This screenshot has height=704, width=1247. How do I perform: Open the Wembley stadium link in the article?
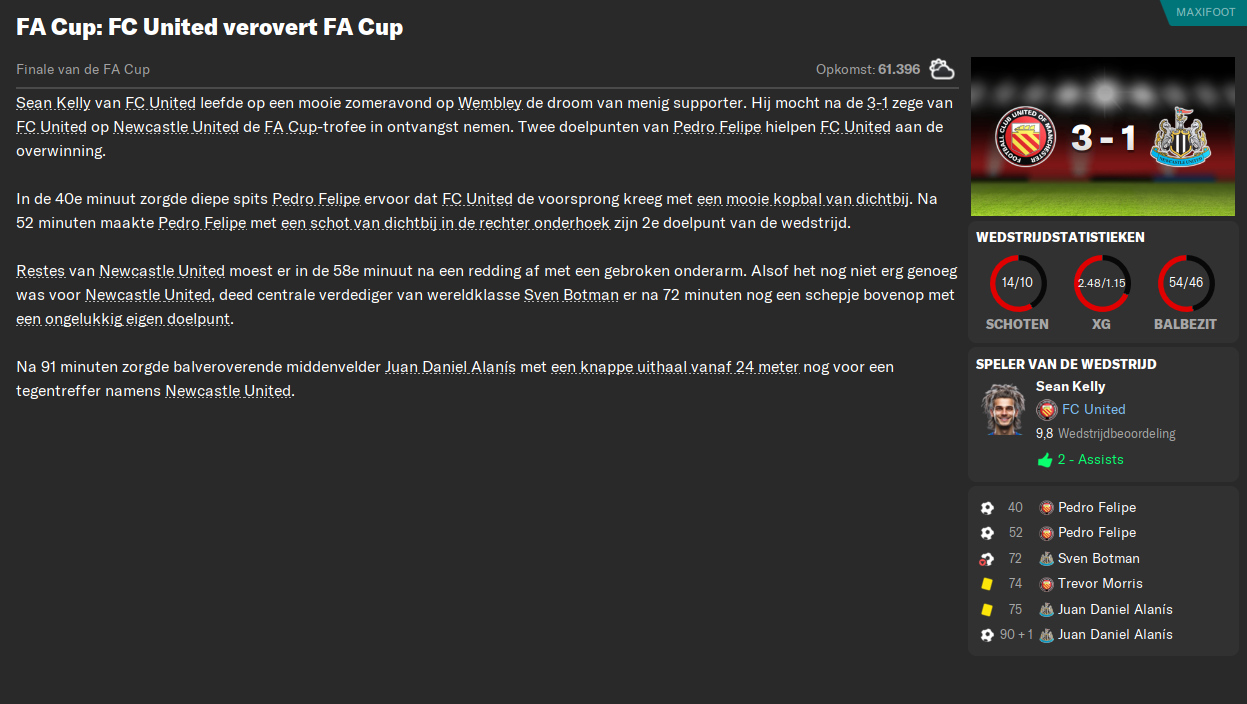pos(490,103)
